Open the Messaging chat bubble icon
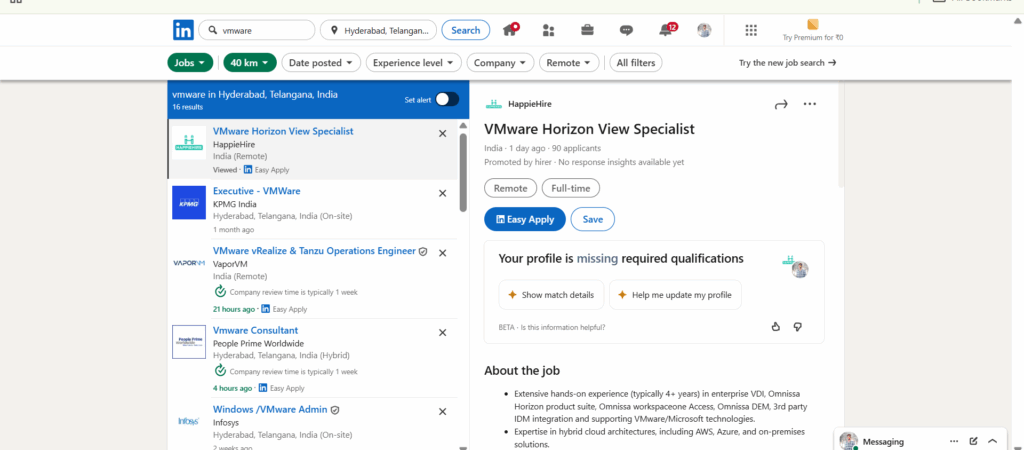1024x450 pixels. (x=626, y=30)
